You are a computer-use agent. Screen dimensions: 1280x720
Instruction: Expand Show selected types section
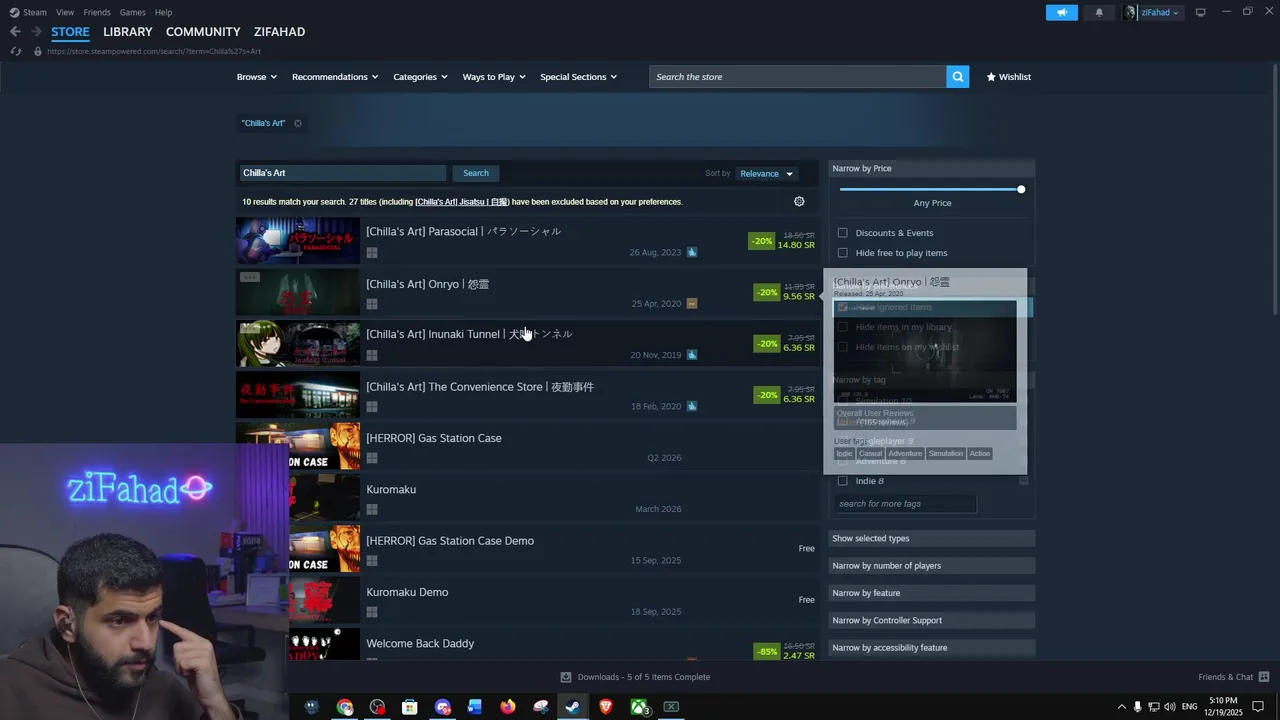tap(932, 538)
